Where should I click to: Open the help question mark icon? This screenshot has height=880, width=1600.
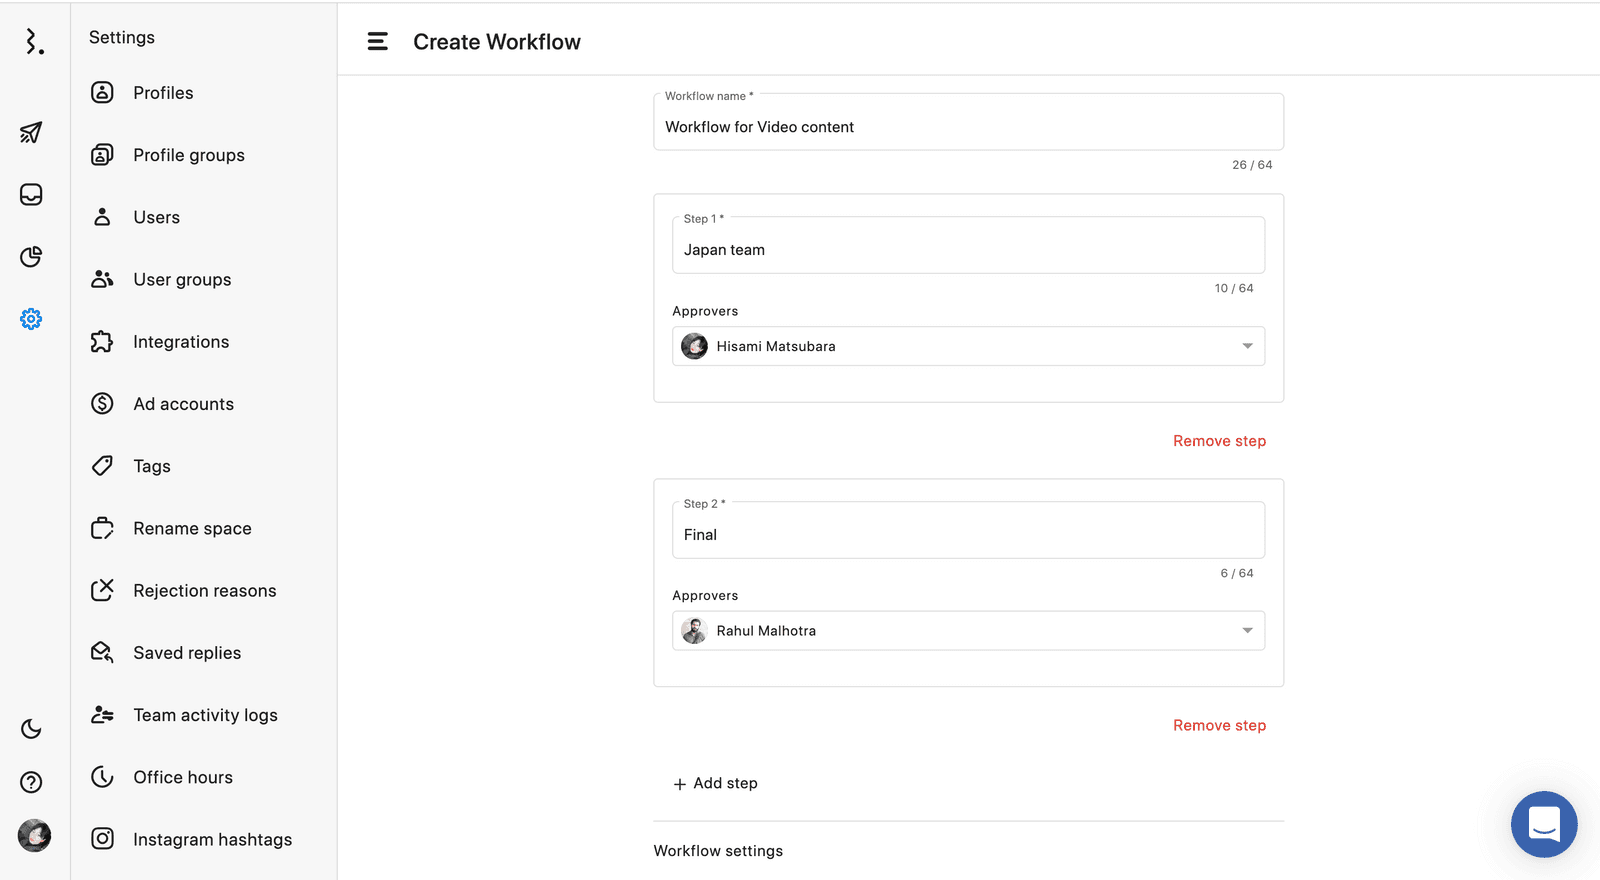pyautogui.click(x=31, y=782)
